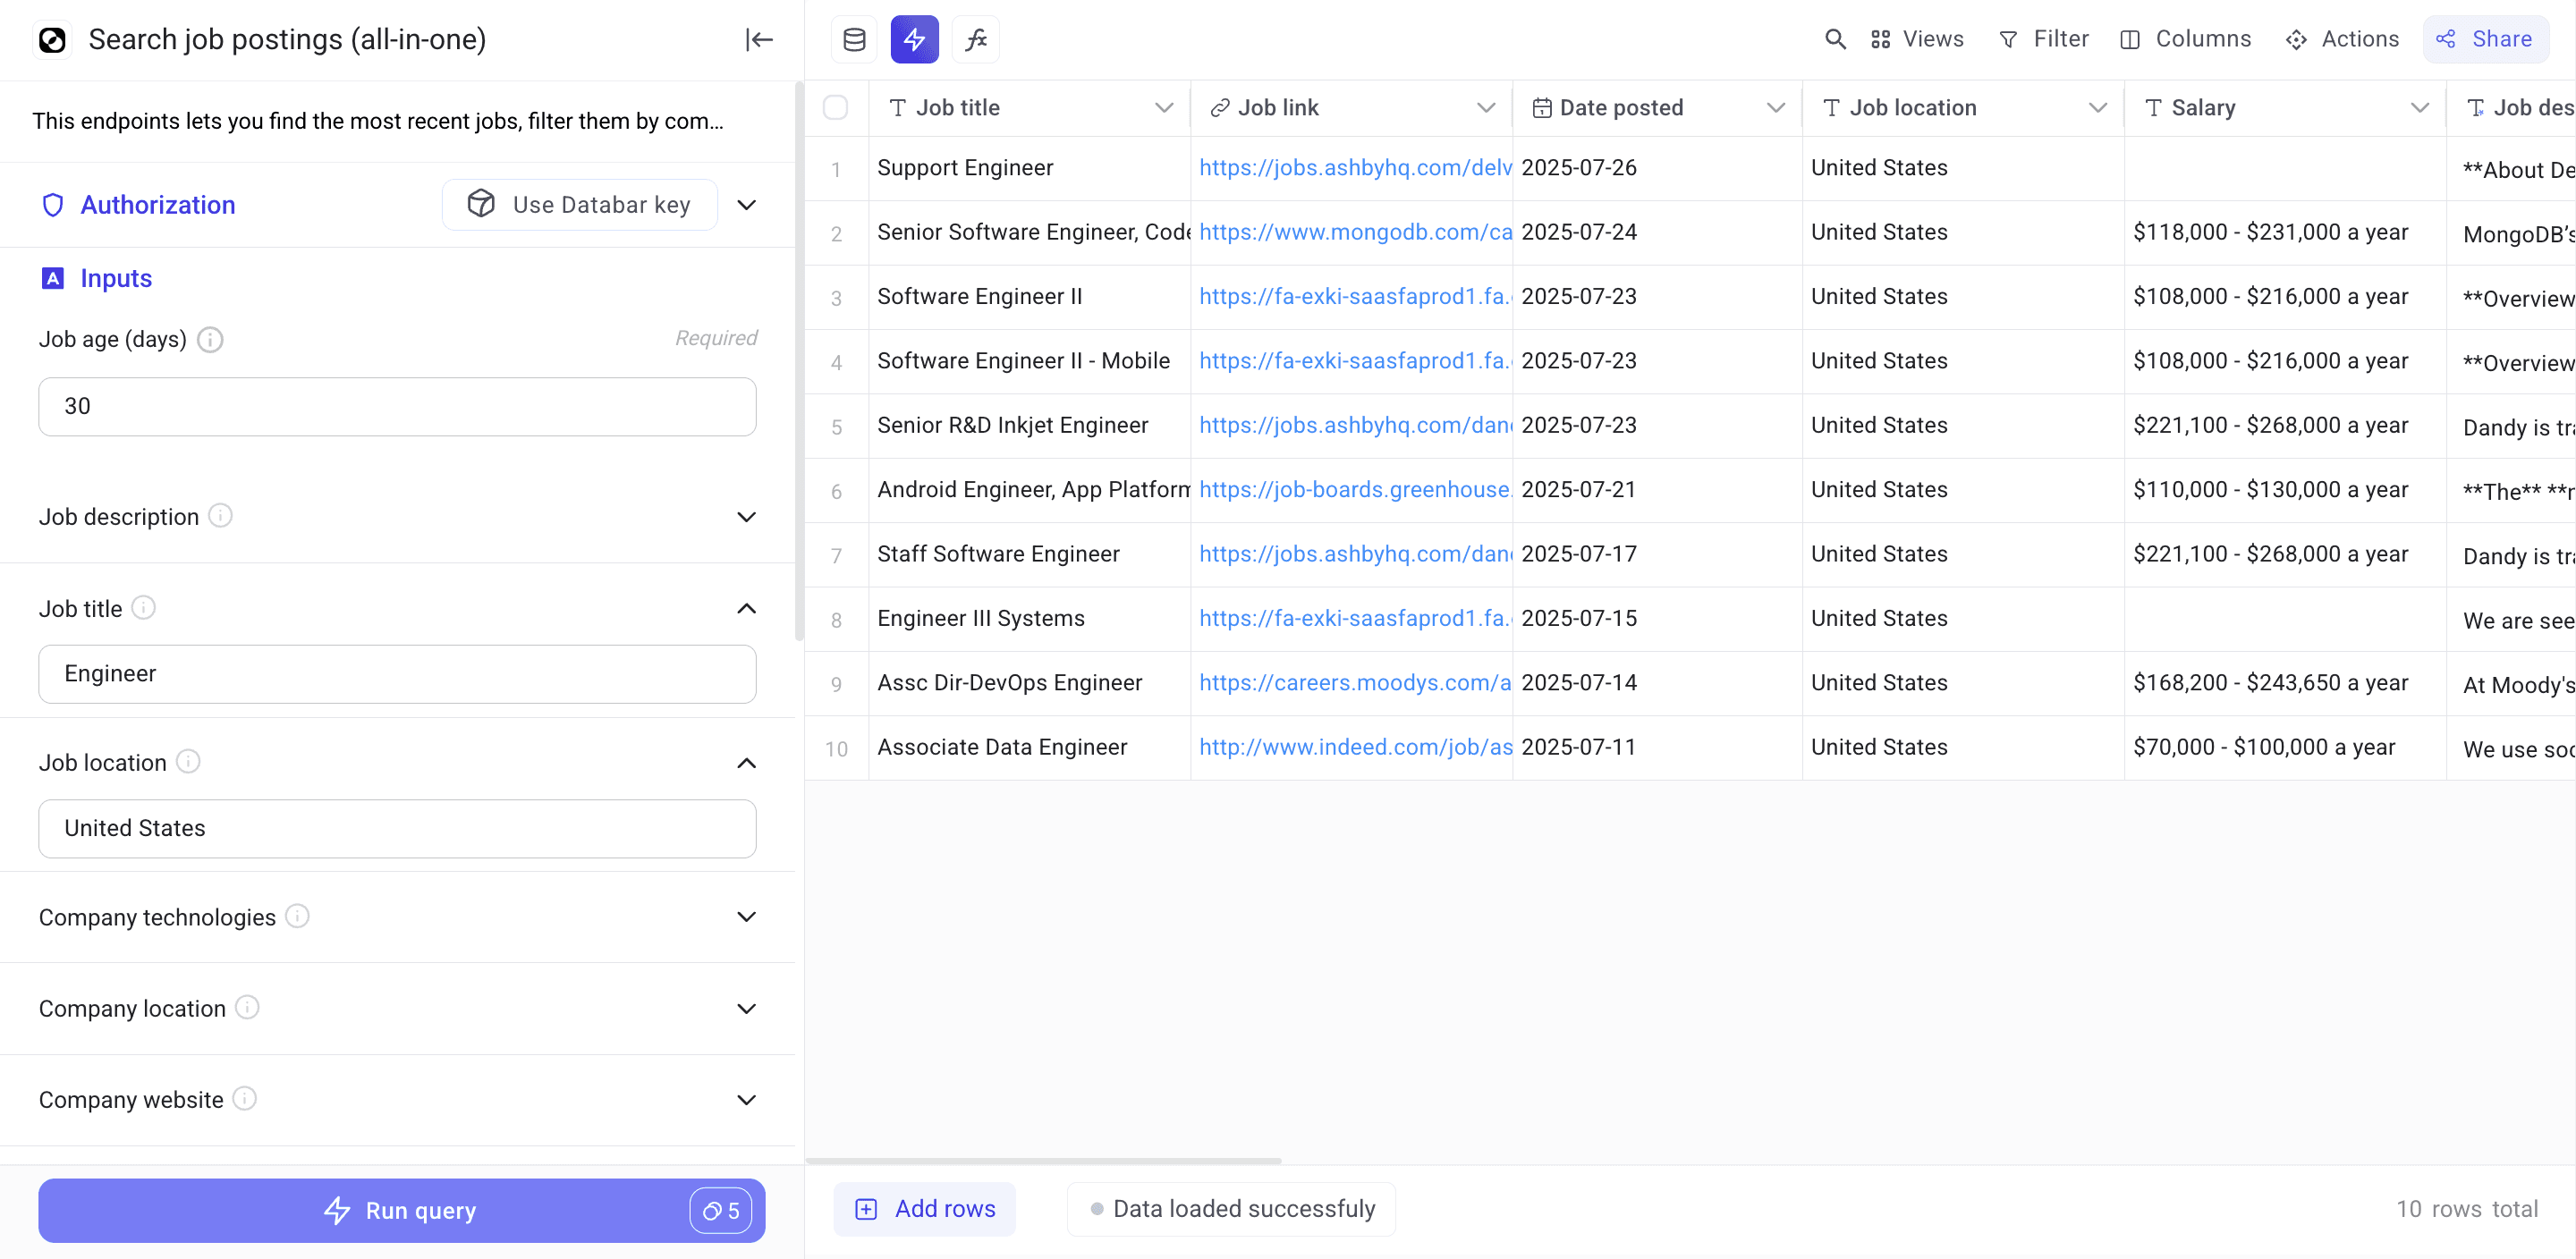Click the Run query button
The height and width of the screenshot is (1259, 2576).
coord(400,1210)
